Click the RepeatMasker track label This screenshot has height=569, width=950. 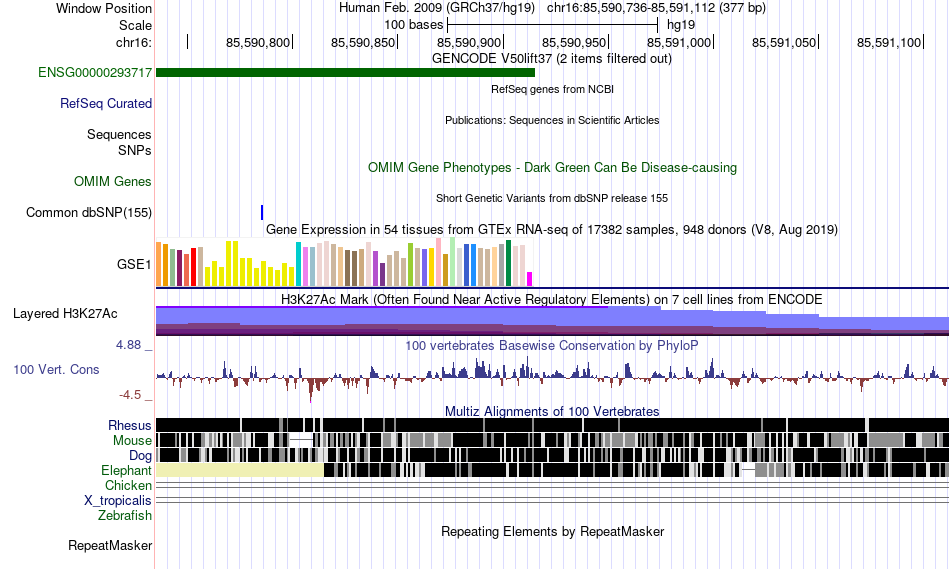point(110,545)
